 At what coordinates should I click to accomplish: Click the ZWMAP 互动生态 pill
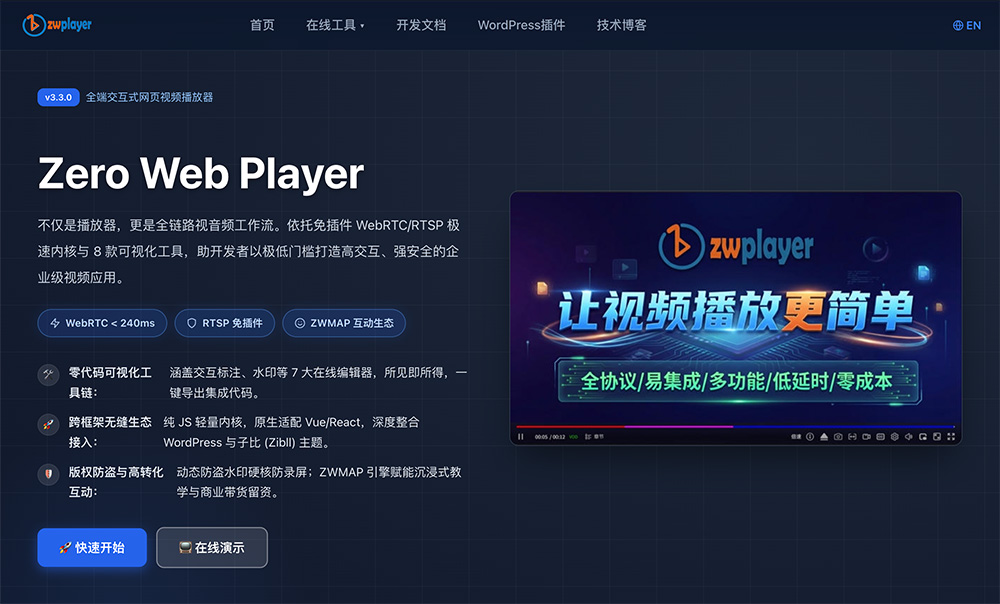point(344,323)
